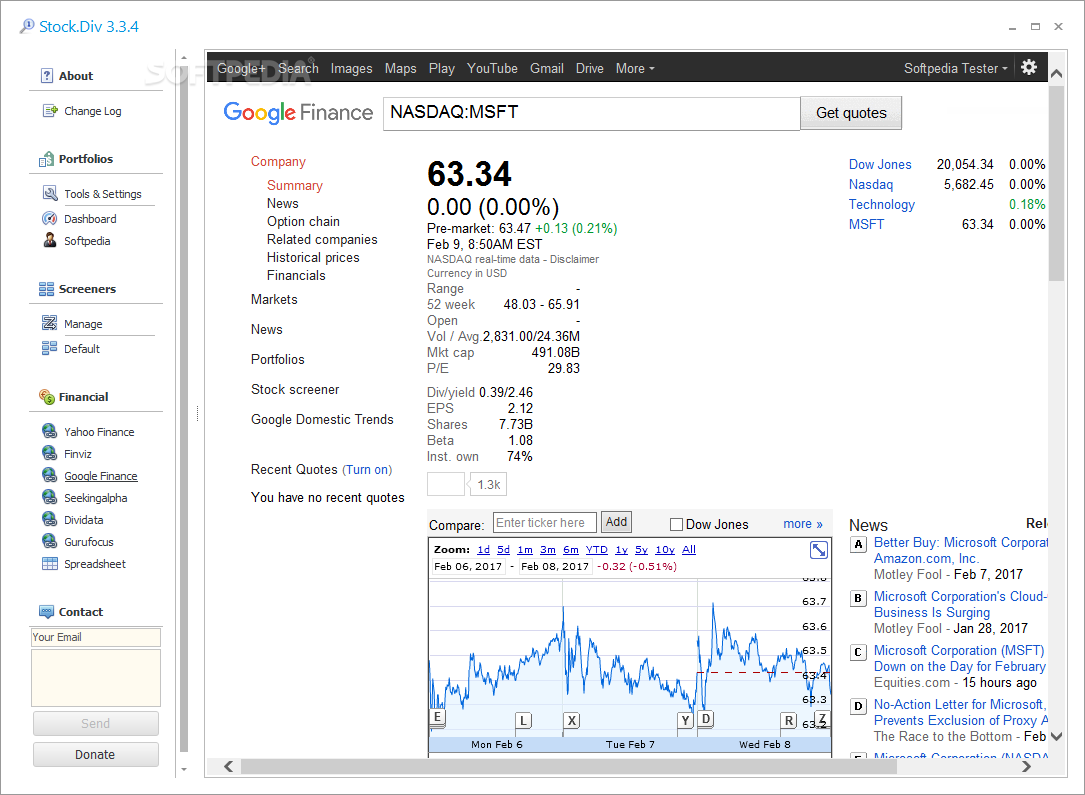Click the Get quotes button
The width and height of the screenshot is (1085, 795).
[x=851, y=113]
